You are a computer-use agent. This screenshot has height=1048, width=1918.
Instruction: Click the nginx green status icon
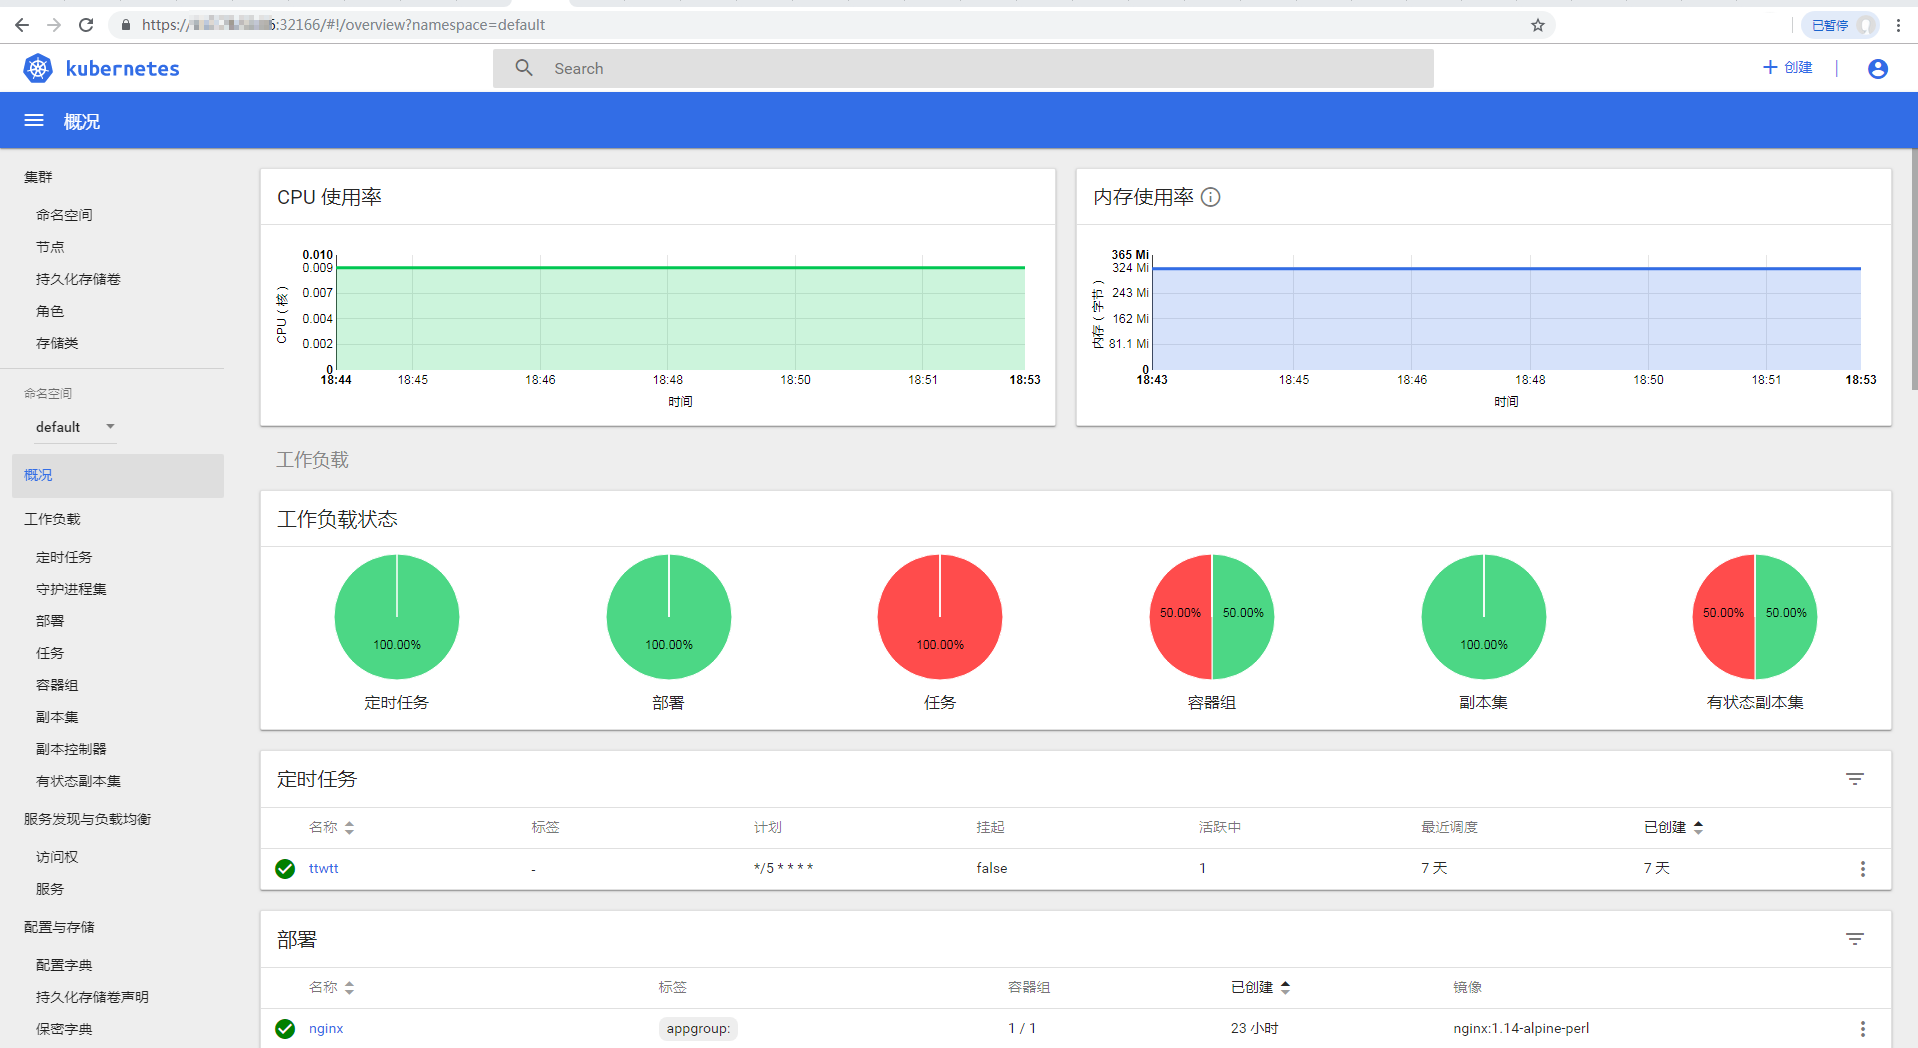285,1029
